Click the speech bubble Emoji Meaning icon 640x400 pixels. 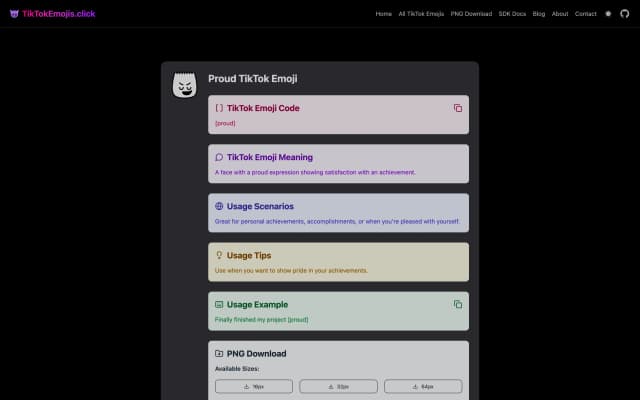point(219,157)
